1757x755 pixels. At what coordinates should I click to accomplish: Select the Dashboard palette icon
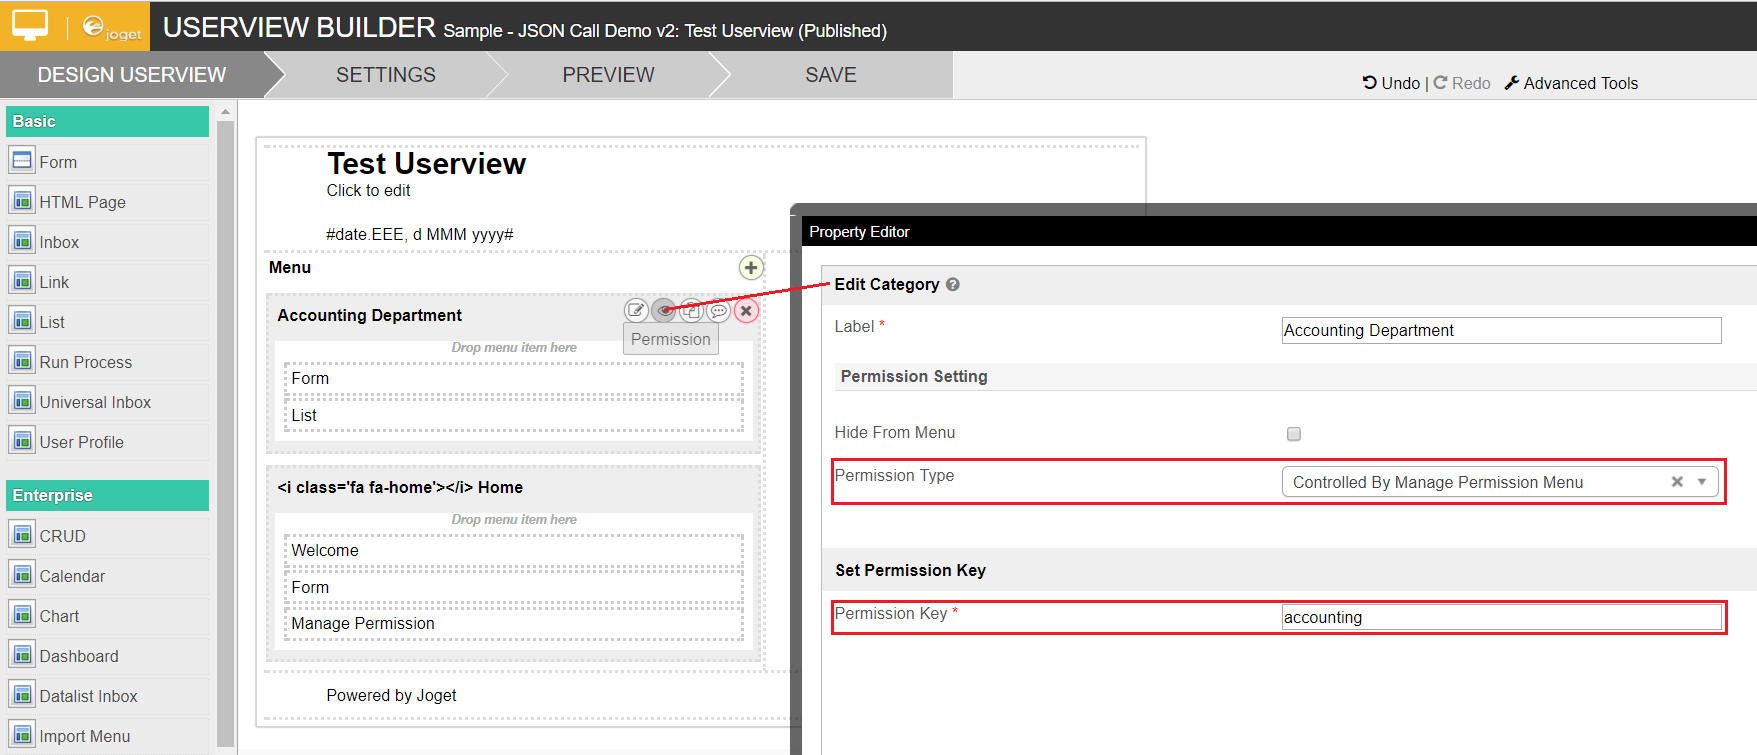[x=22, y=654]
